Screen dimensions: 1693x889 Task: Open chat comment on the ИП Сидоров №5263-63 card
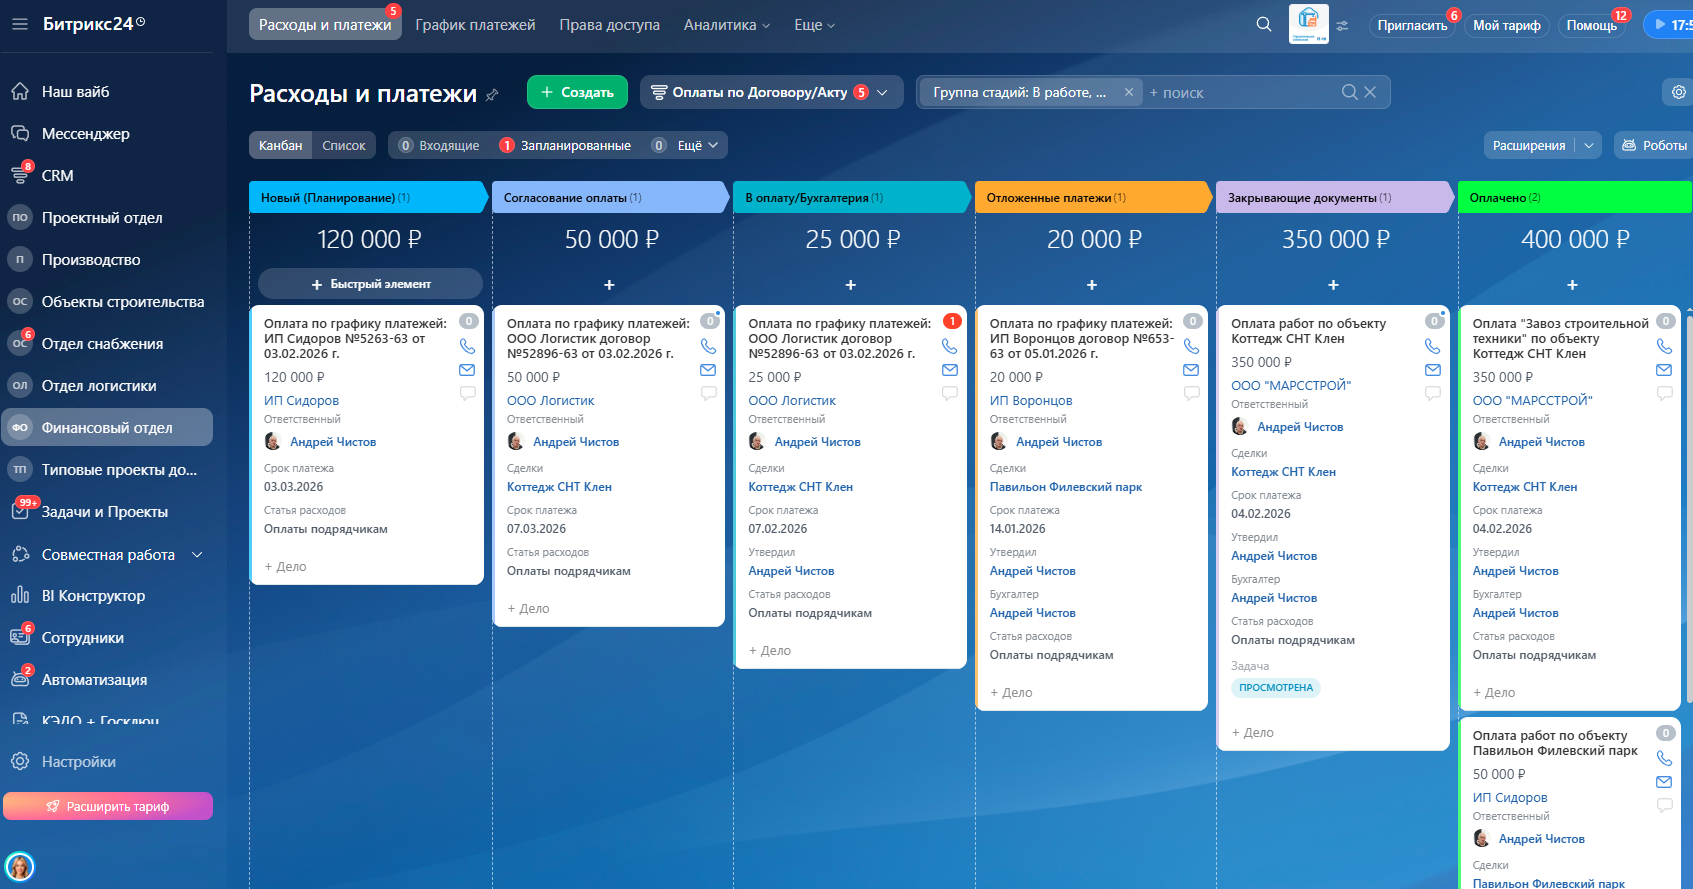467,394
